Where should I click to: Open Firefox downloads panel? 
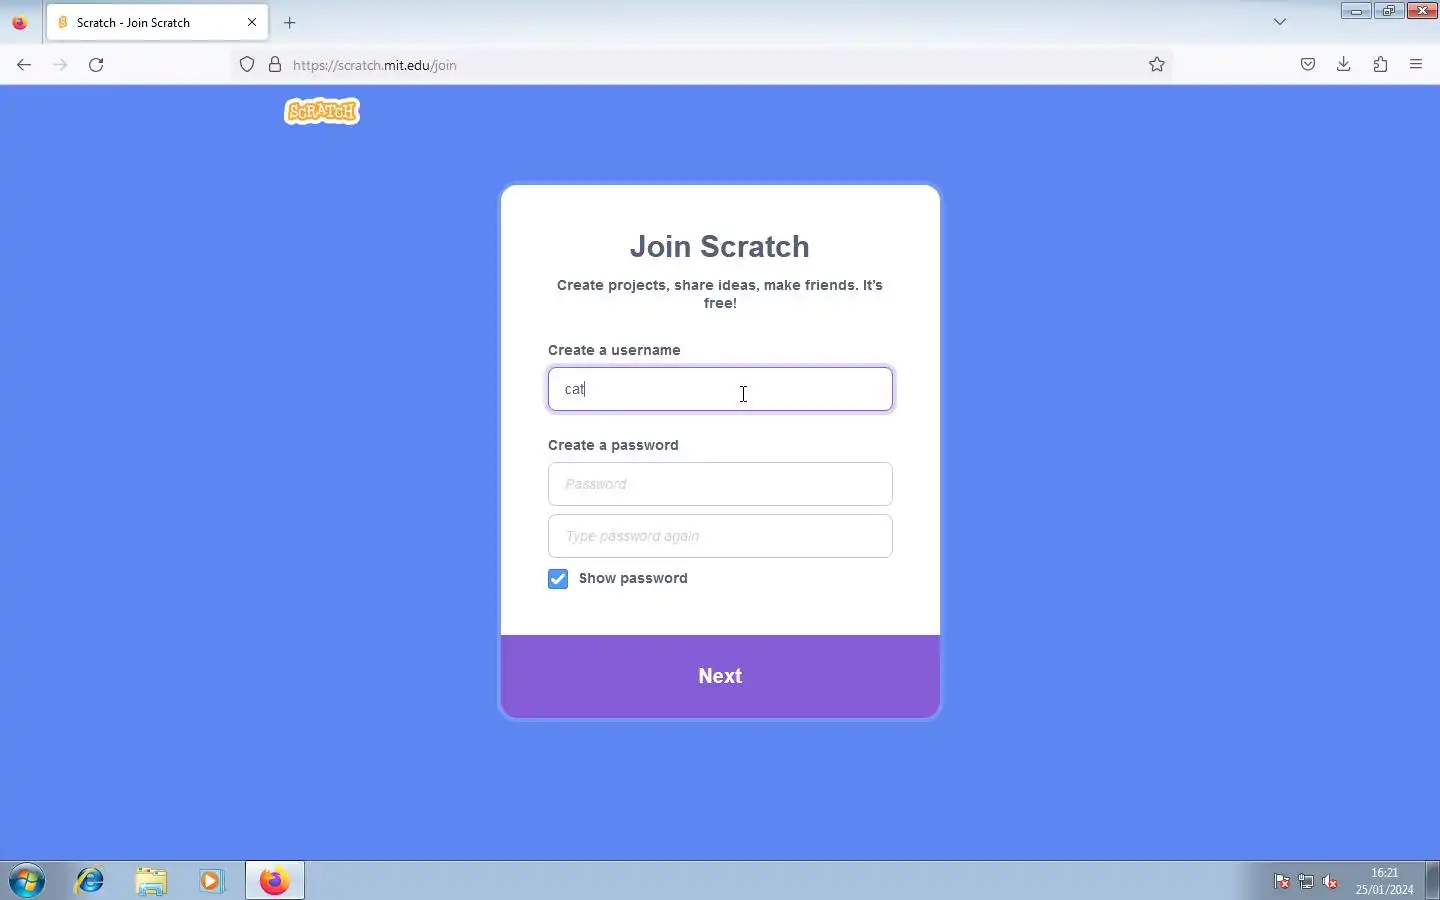click(x=1344, y=65)
